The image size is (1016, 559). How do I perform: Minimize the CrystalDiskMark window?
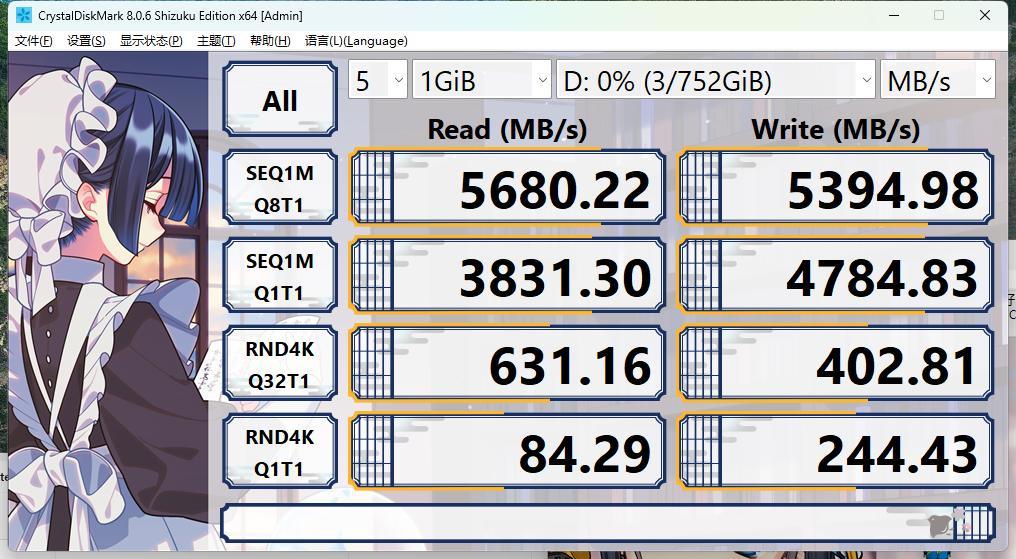tap(894, 15)
